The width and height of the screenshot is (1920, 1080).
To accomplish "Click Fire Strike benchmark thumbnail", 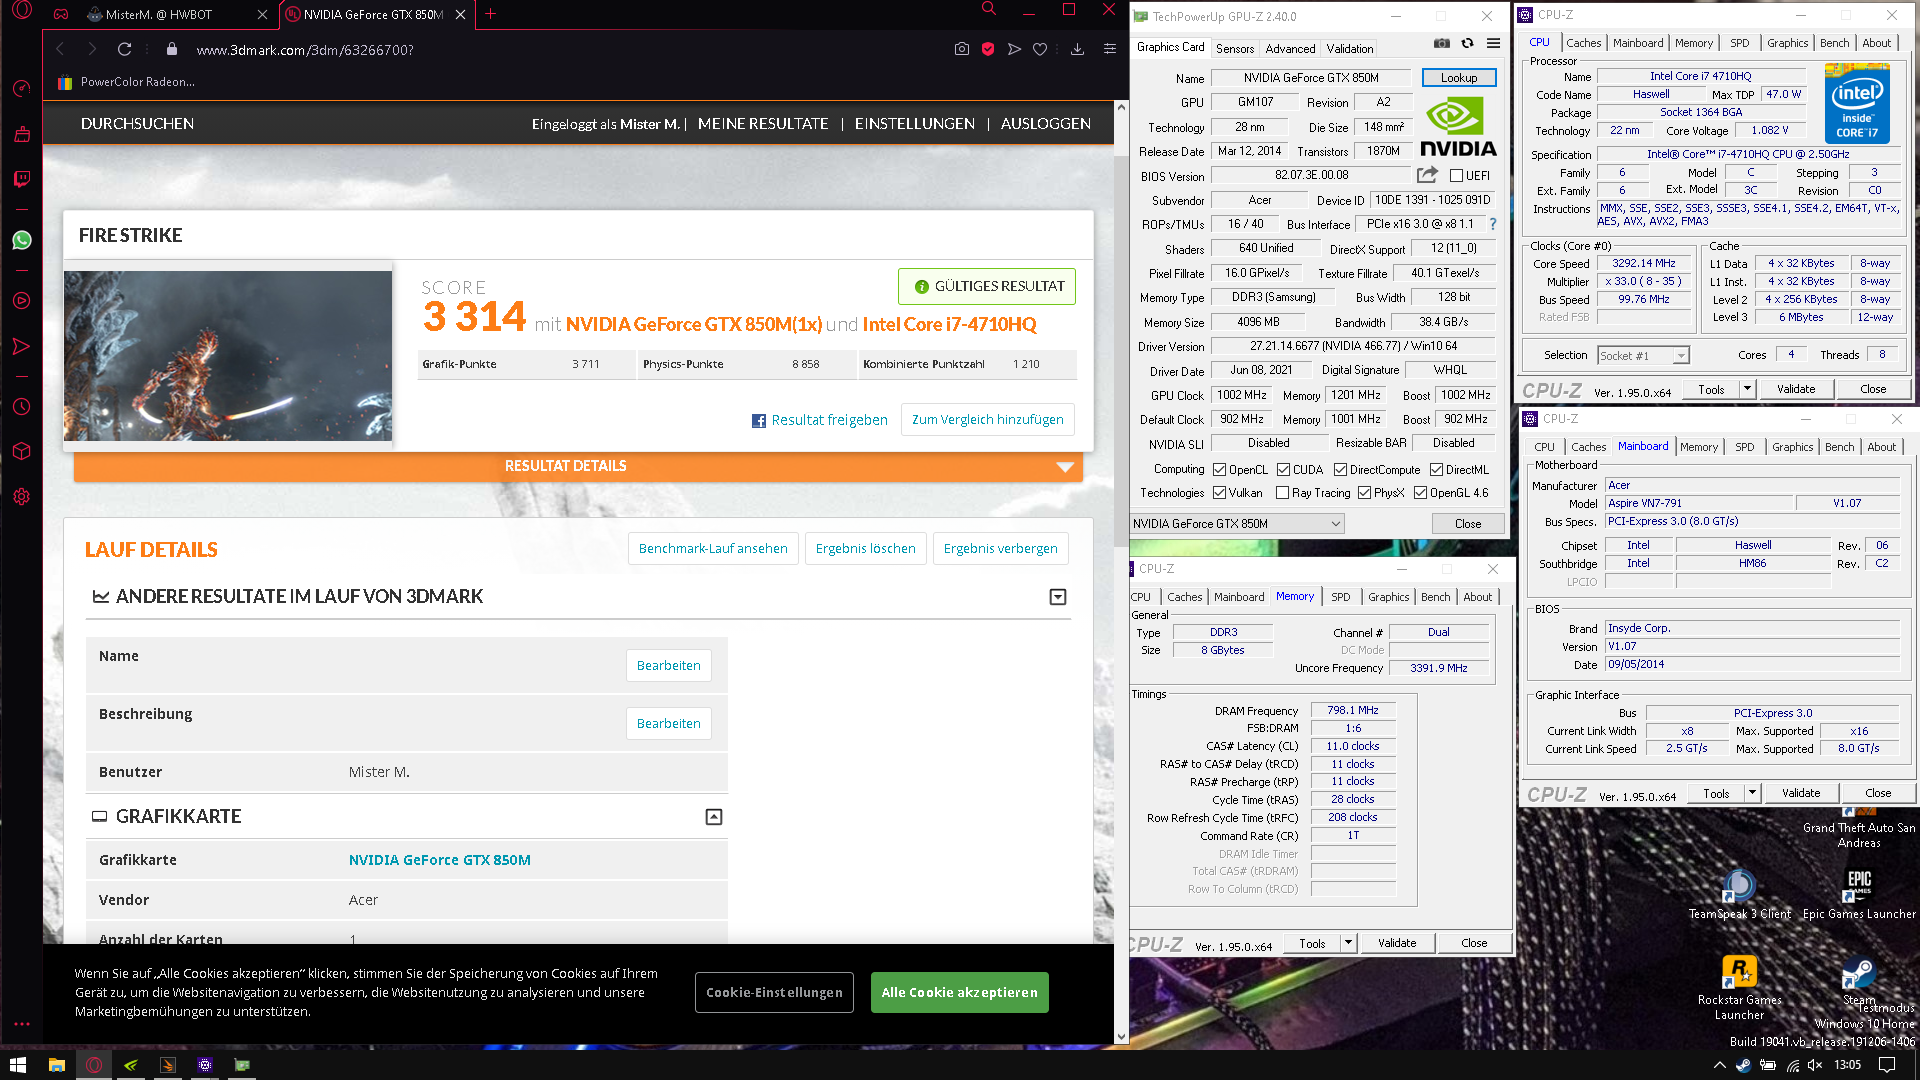I will 228,356.
